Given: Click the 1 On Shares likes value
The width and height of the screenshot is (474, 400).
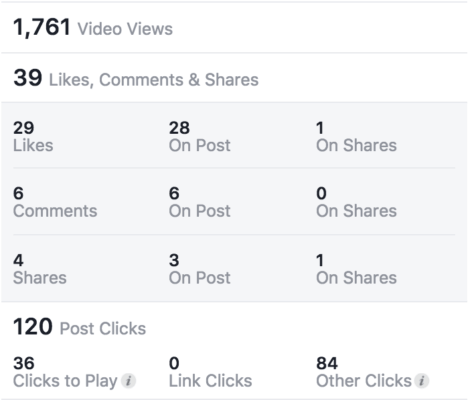Looking at the screenshot, I should click(356, 137).
